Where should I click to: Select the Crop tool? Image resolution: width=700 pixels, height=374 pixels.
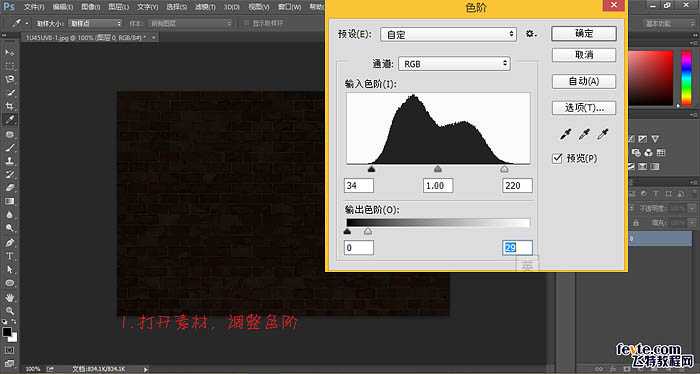[9, 106]
